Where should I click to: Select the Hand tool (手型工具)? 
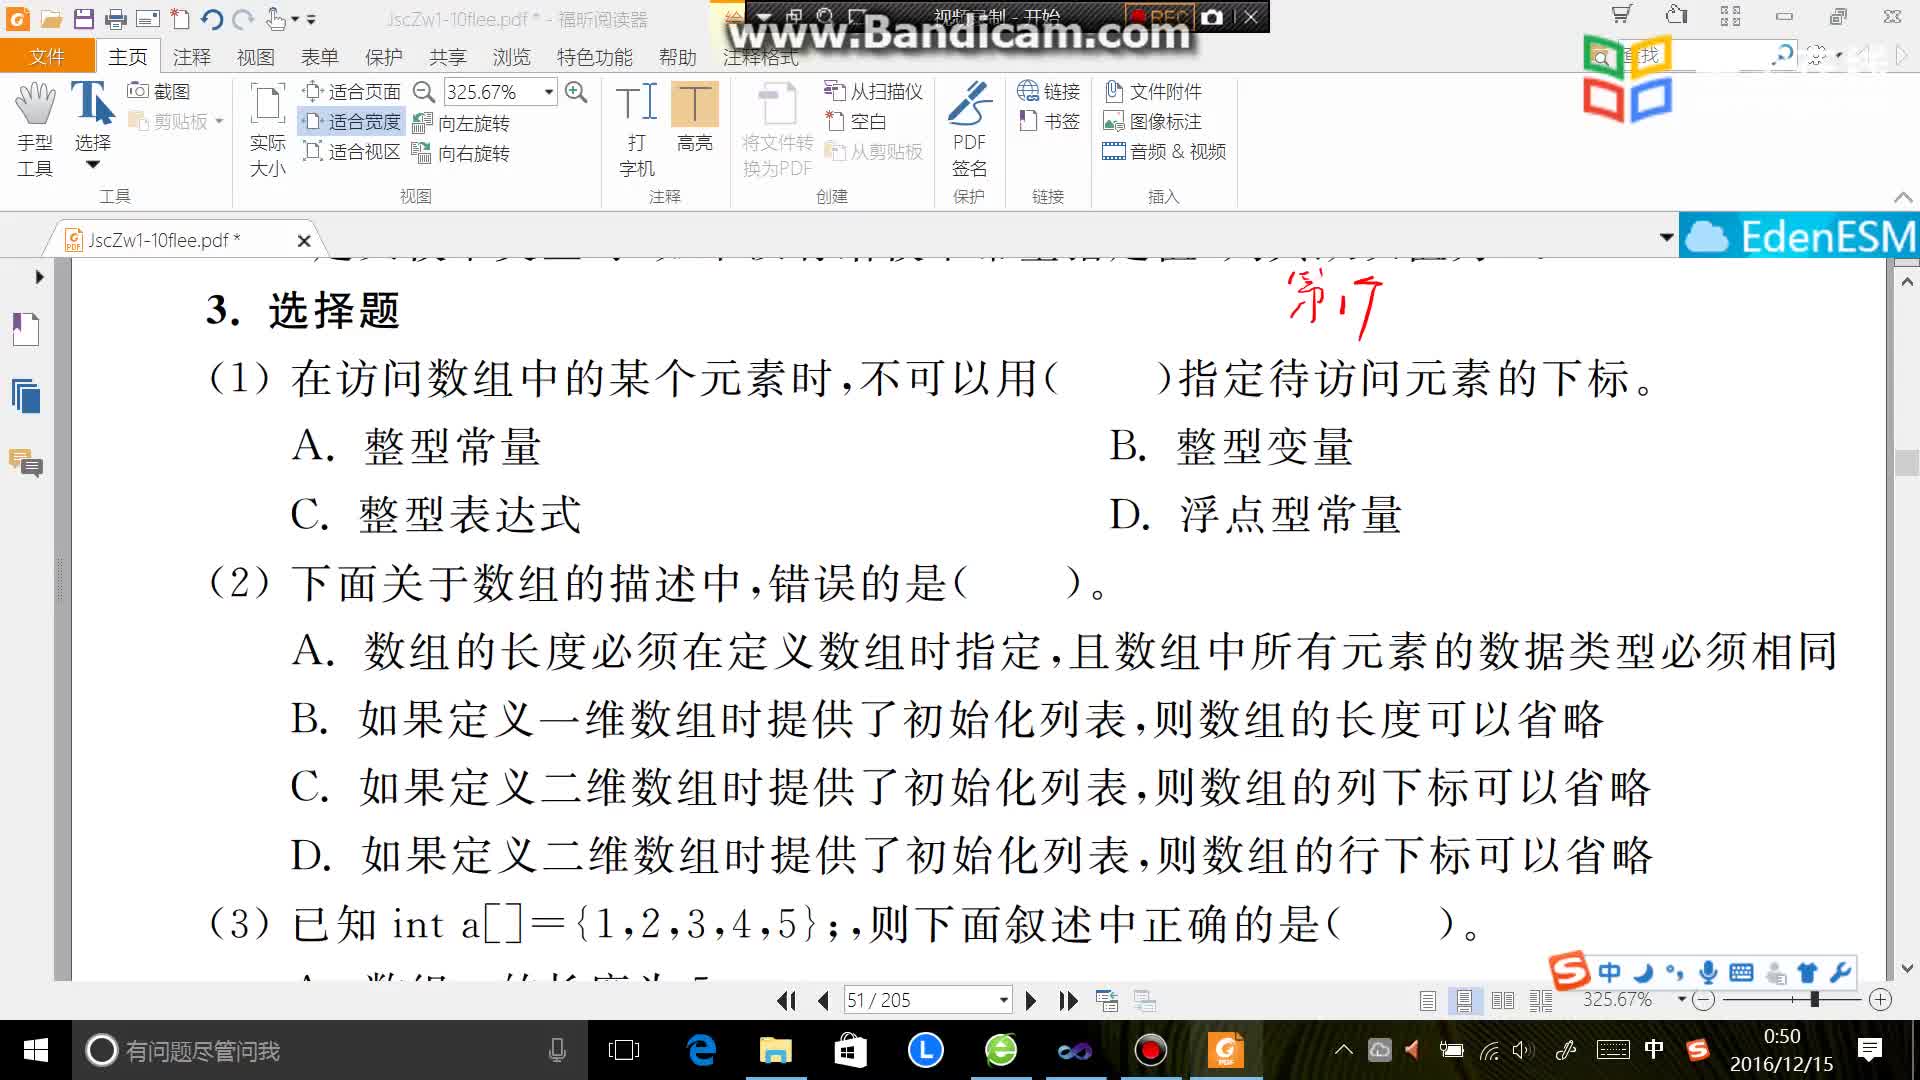tap(35, 130)
